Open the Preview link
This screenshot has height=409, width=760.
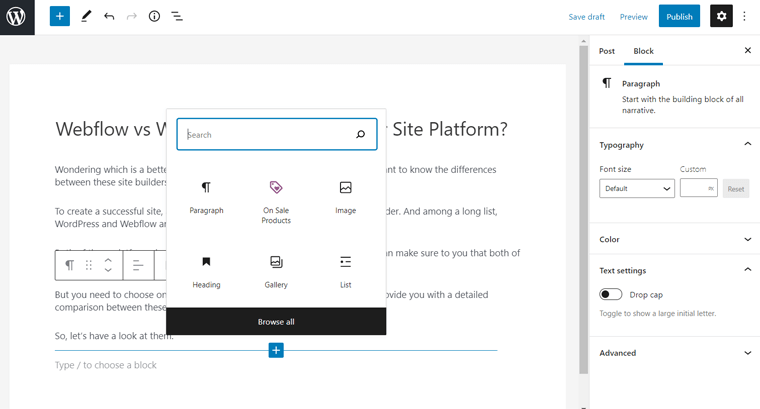tap(633, 16)
